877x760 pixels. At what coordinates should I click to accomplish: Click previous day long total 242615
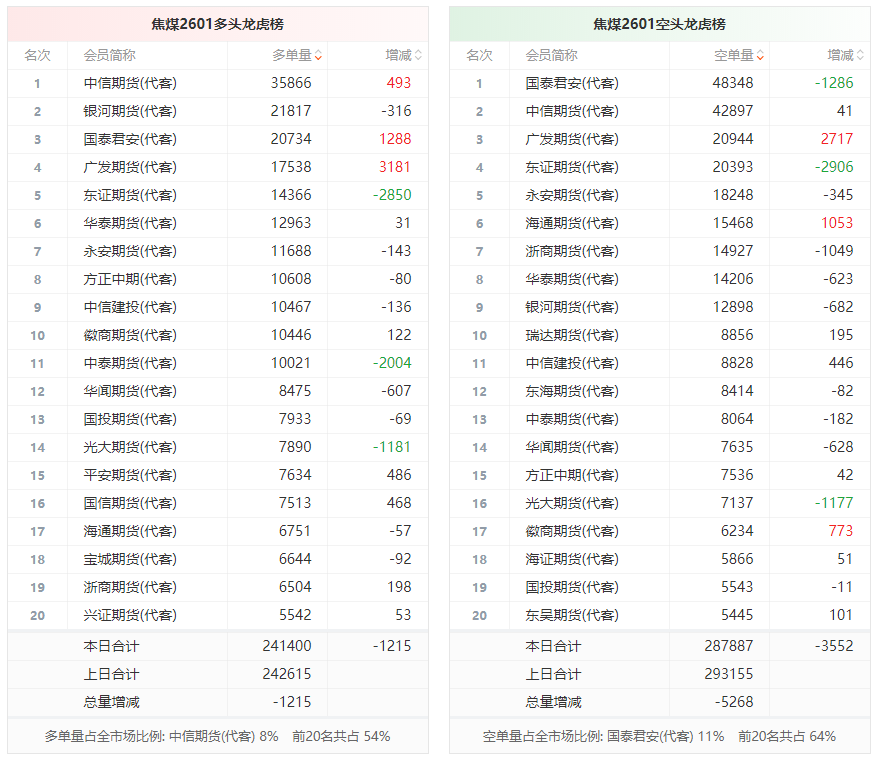287,674
